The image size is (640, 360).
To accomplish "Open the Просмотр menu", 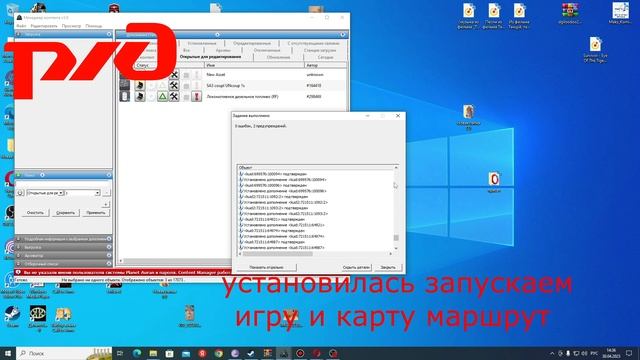I will [x=71, y=26].
